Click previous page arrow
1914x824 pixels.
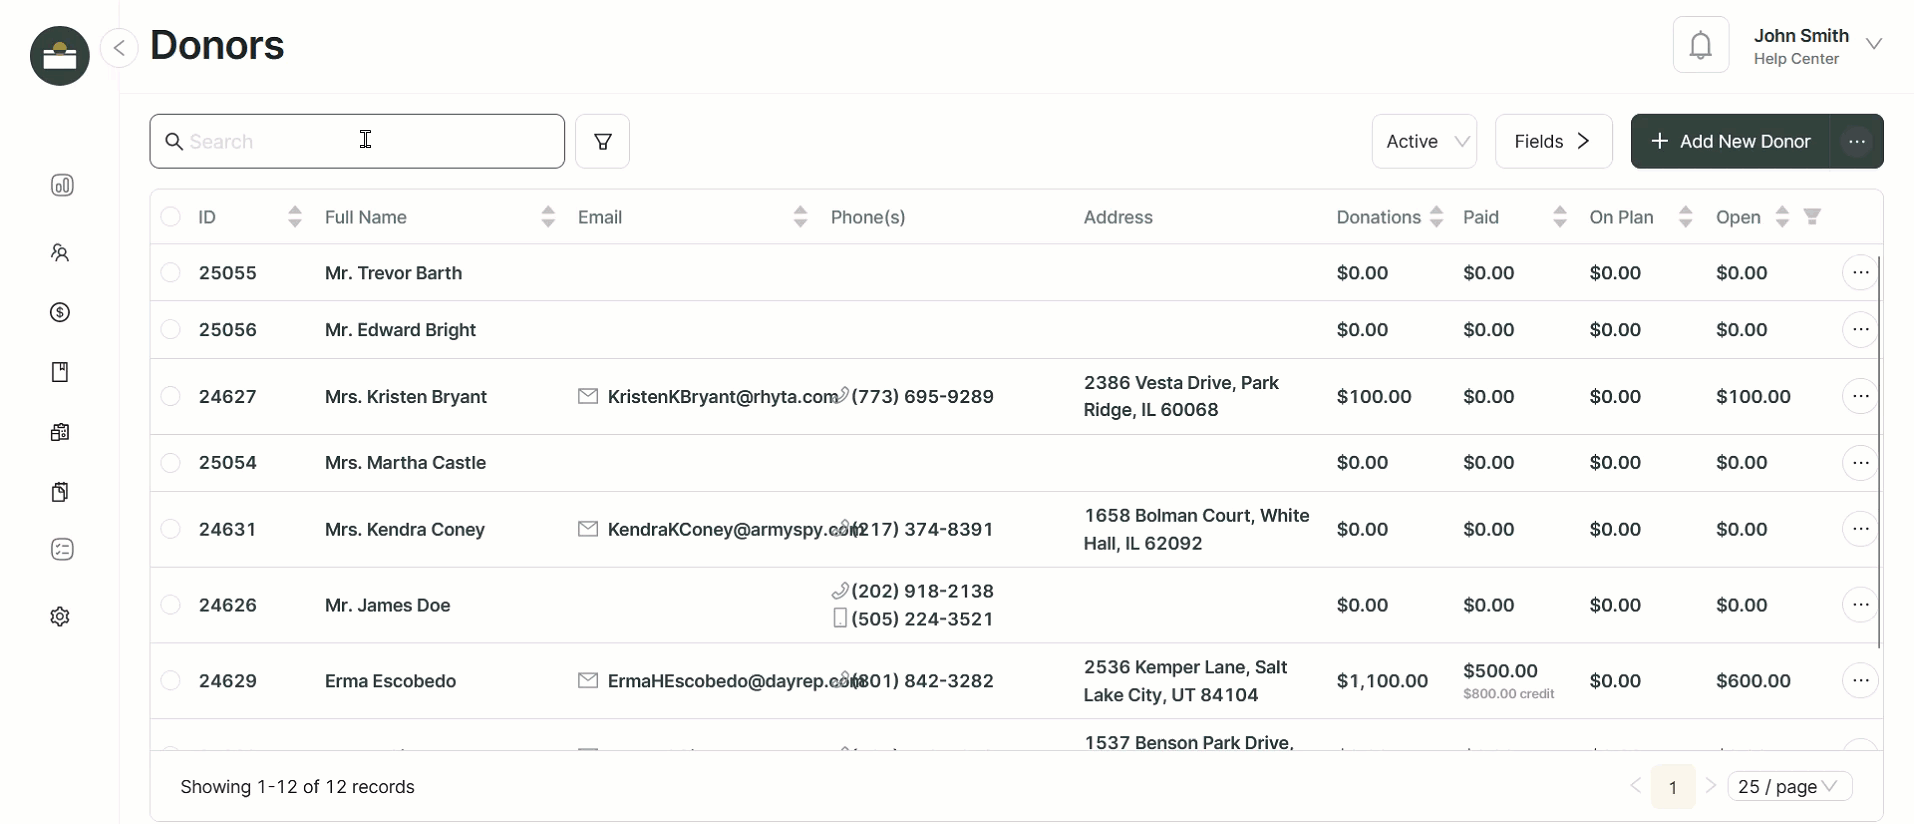click(x=1635, y=786)
